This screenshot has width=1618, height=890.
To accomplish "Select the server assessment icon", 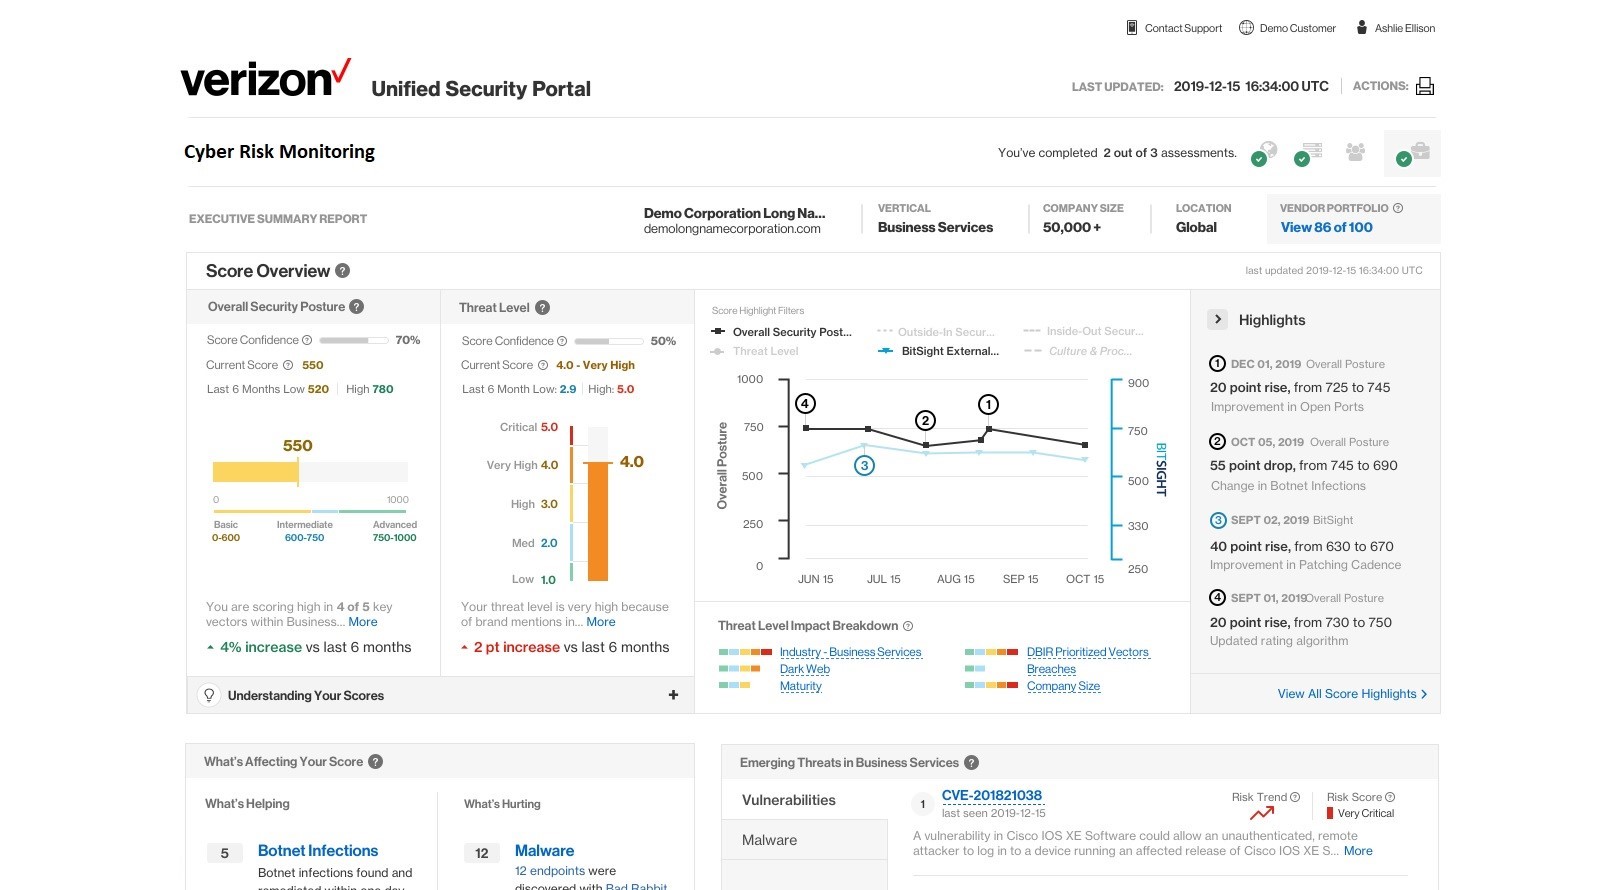I will click(1311, 150).
